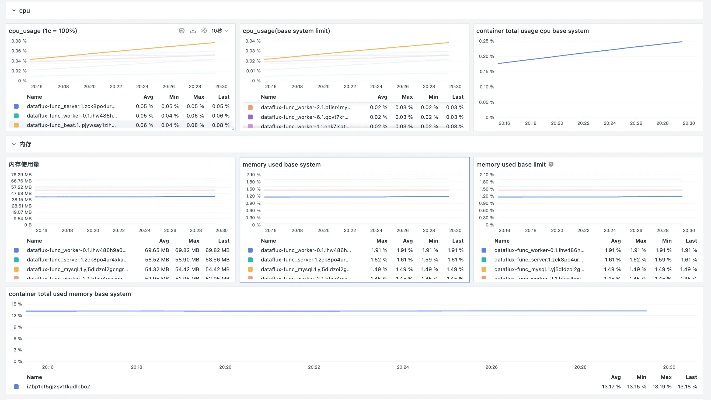Toggle orange legend series in cpu_usage panel
Screen dimensions: 711x400
point(17,125)
